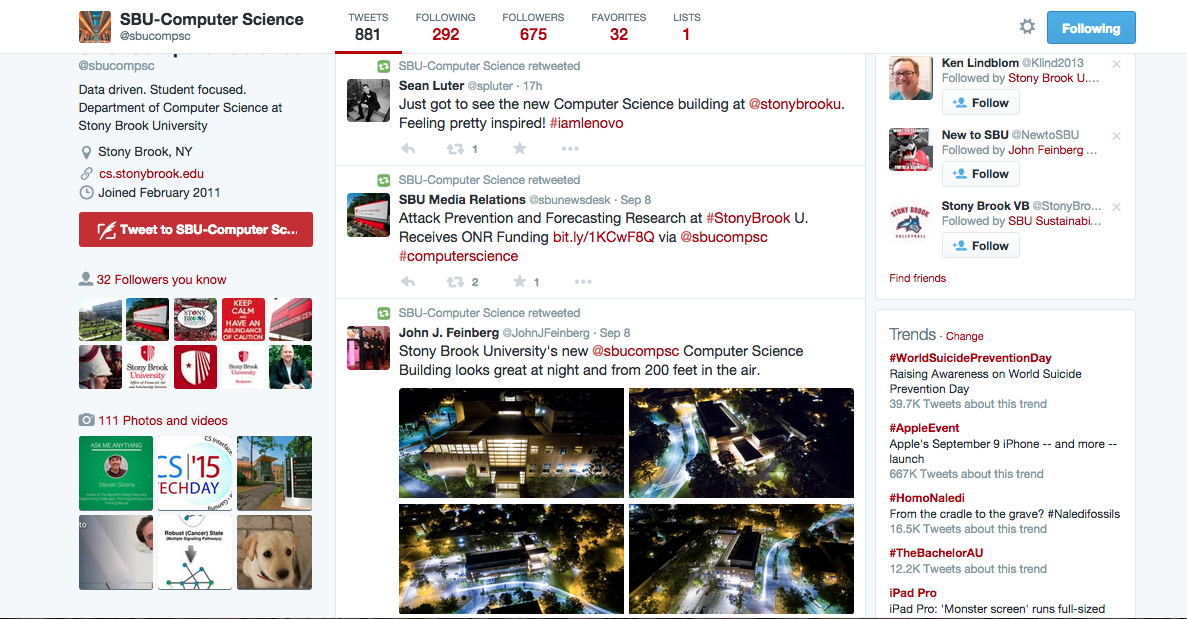Click Sep 8 timestamp on Feinberg tweet
Image resolution: width=1187 pixels, height=619 pixels.
tap(615, 333)
